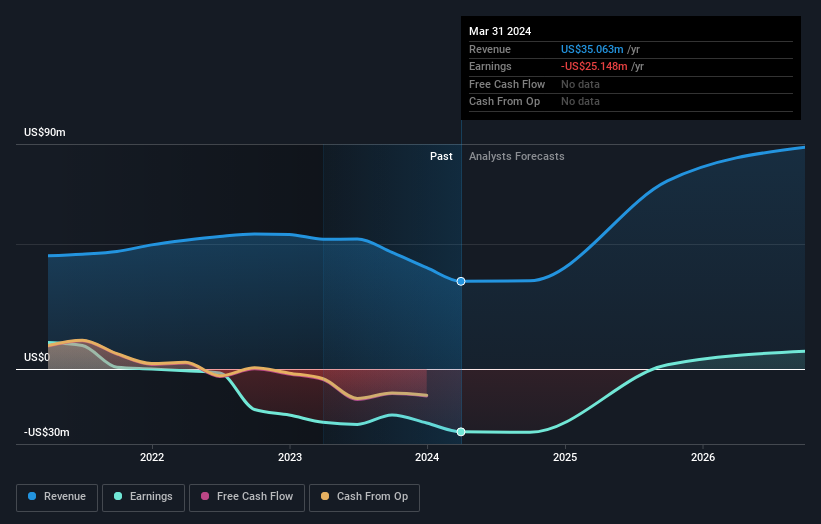Click the tooltip Cash From Op row label
Image resolution: width=821 pixels, height=524 pixels.
coord(504,102)
